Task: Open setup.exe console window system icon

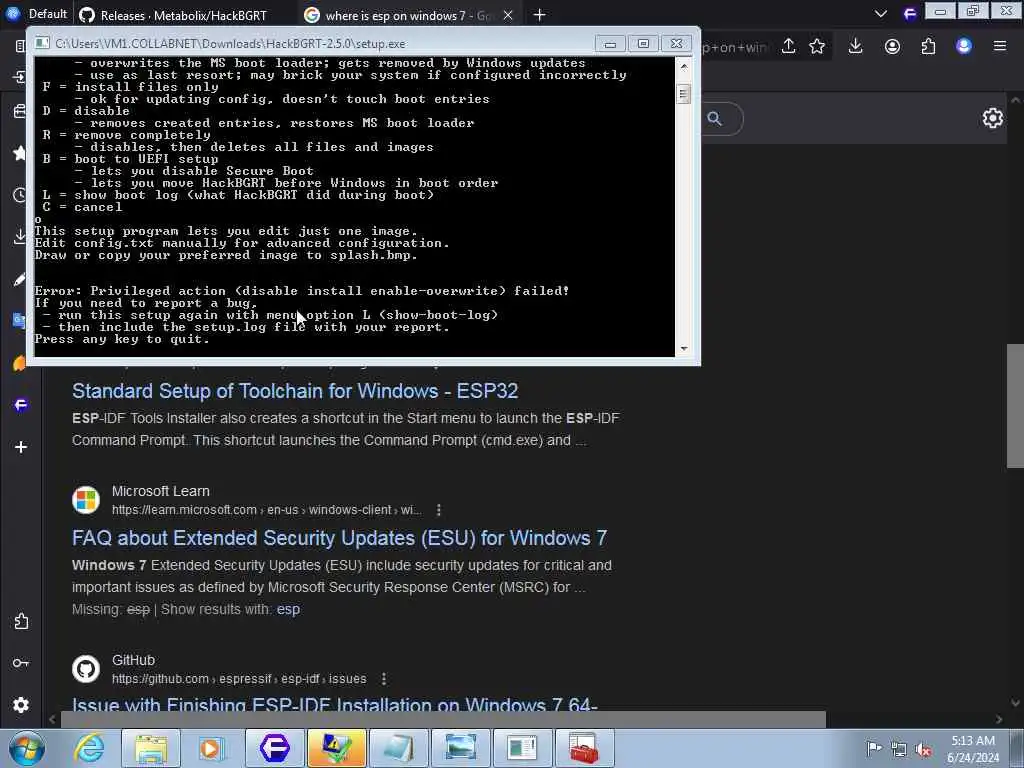Action: click(x=42, y=43)
